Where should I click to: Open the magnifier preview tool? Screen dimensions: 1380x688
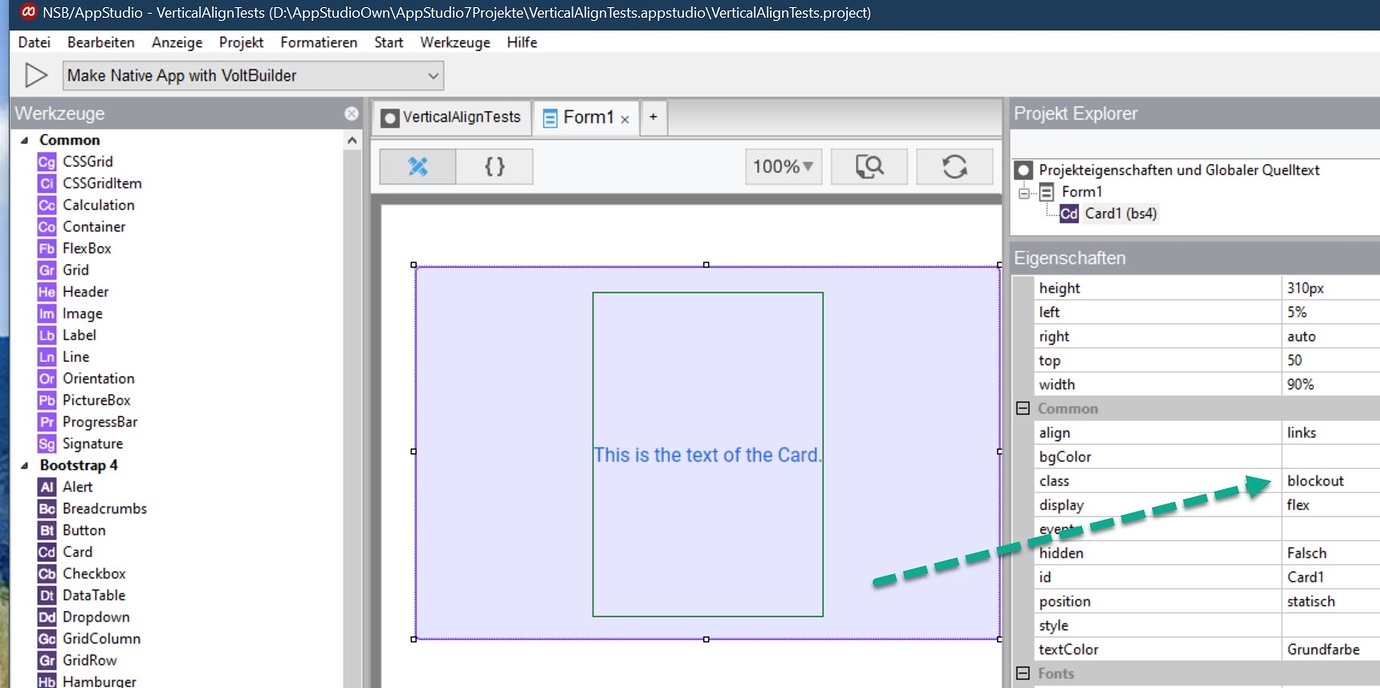click(x=869, y=166)
